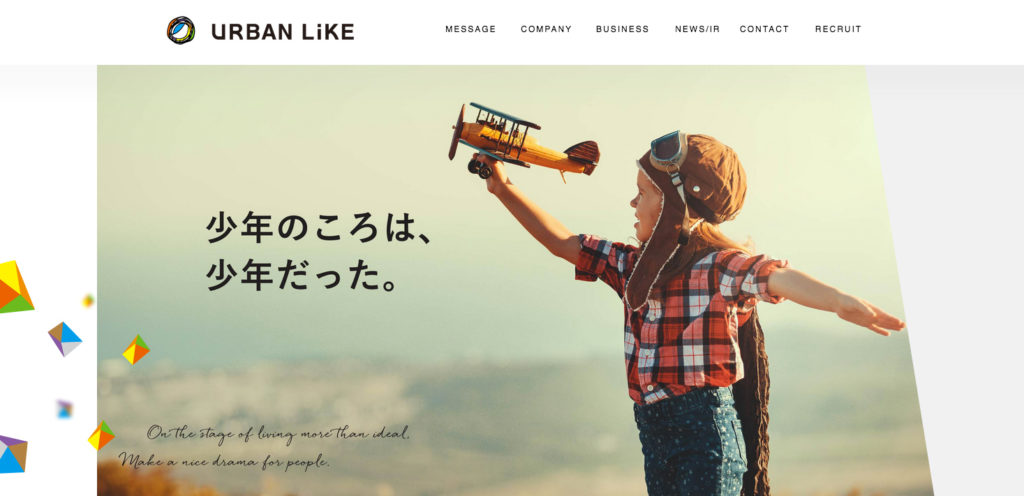This screenshot has width=1024, height=496.
Task: Open the NEWS/IR section
Action: point(697,29)
